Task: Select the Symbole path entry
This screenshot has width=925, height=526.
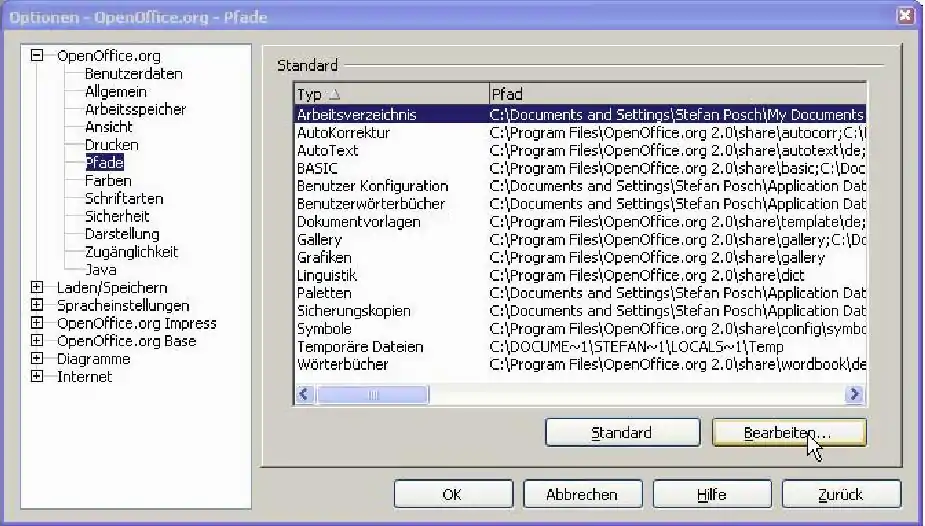Action: [580, 328]
